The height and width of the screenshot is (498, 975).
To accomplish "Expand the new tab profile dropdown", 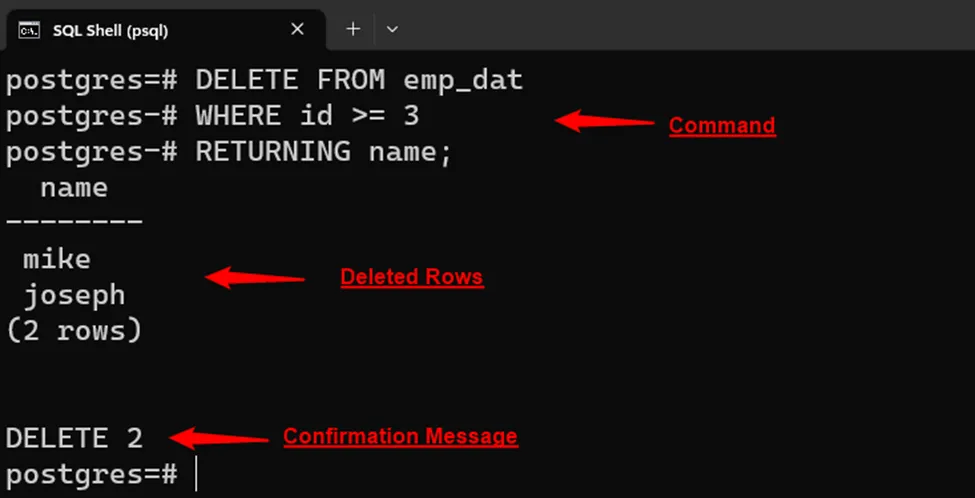I will pos(392,29).
